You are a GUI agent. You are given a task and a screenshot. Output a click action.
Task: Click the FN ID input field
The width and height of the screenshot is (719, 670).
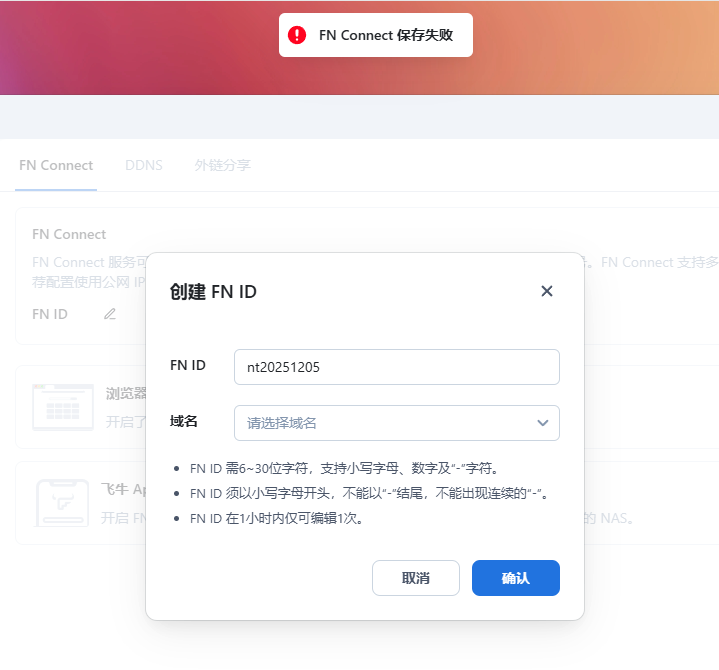point(397,367)
